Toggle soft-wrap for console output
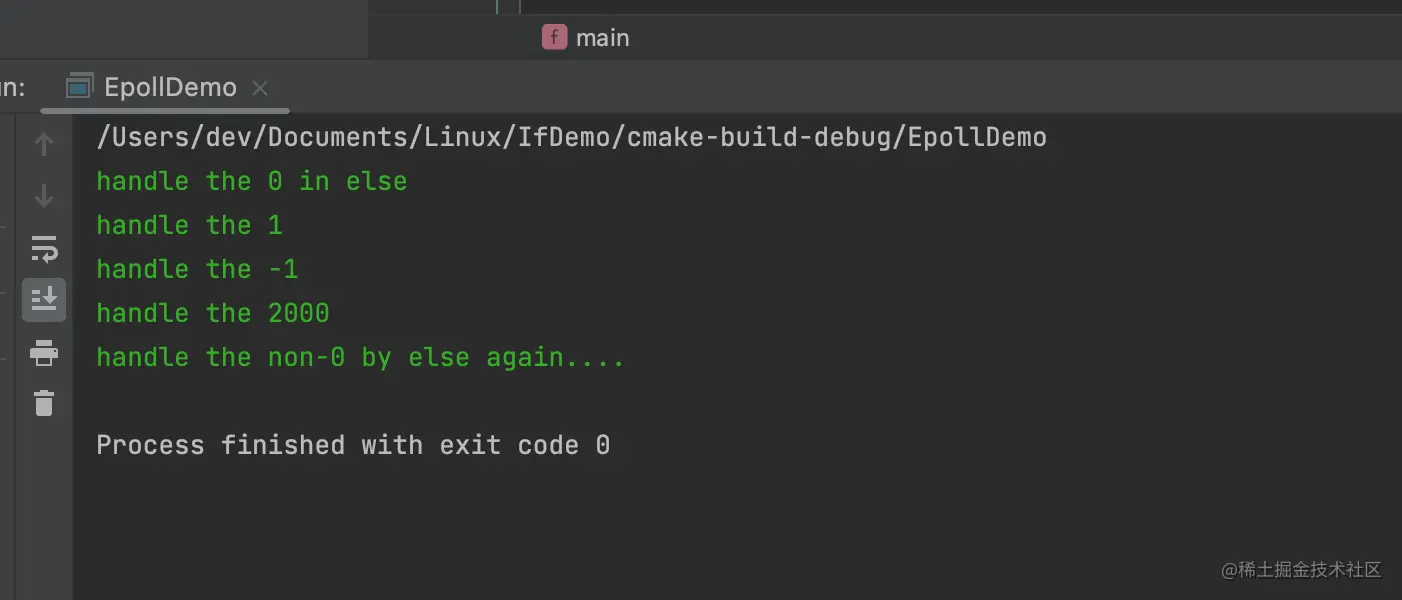Image resolution: width=1402 pixels, height=600 pixels. [44, 248]
